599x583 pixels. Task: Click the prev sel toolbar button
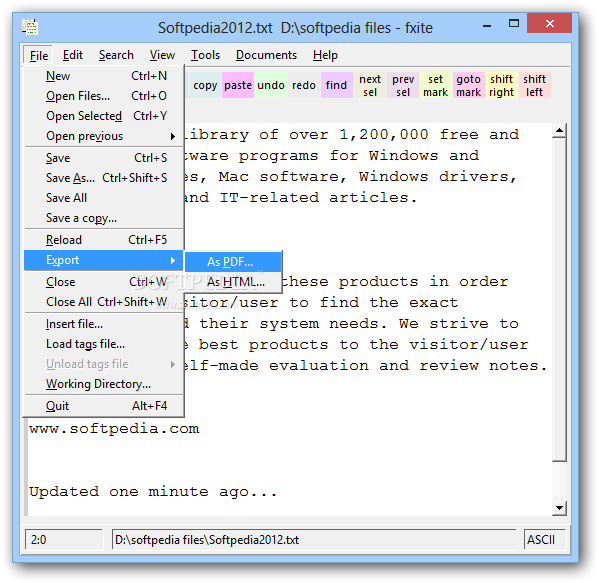[403, 85]
